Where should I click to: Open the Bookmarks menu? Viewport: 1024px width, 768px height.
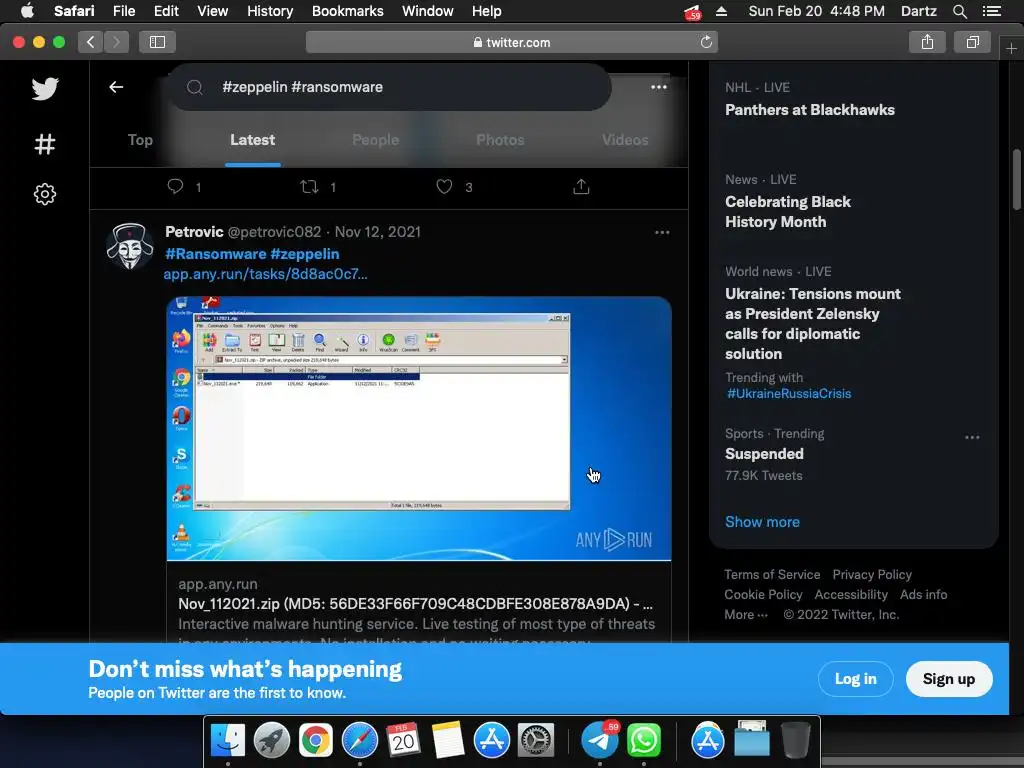point(347,11)
